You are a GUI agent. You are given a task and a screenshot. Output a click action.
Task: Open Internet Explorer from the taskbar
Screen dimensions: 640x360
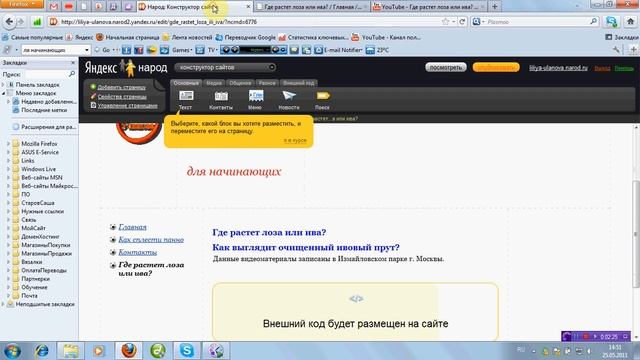click(x=42, y=351)
